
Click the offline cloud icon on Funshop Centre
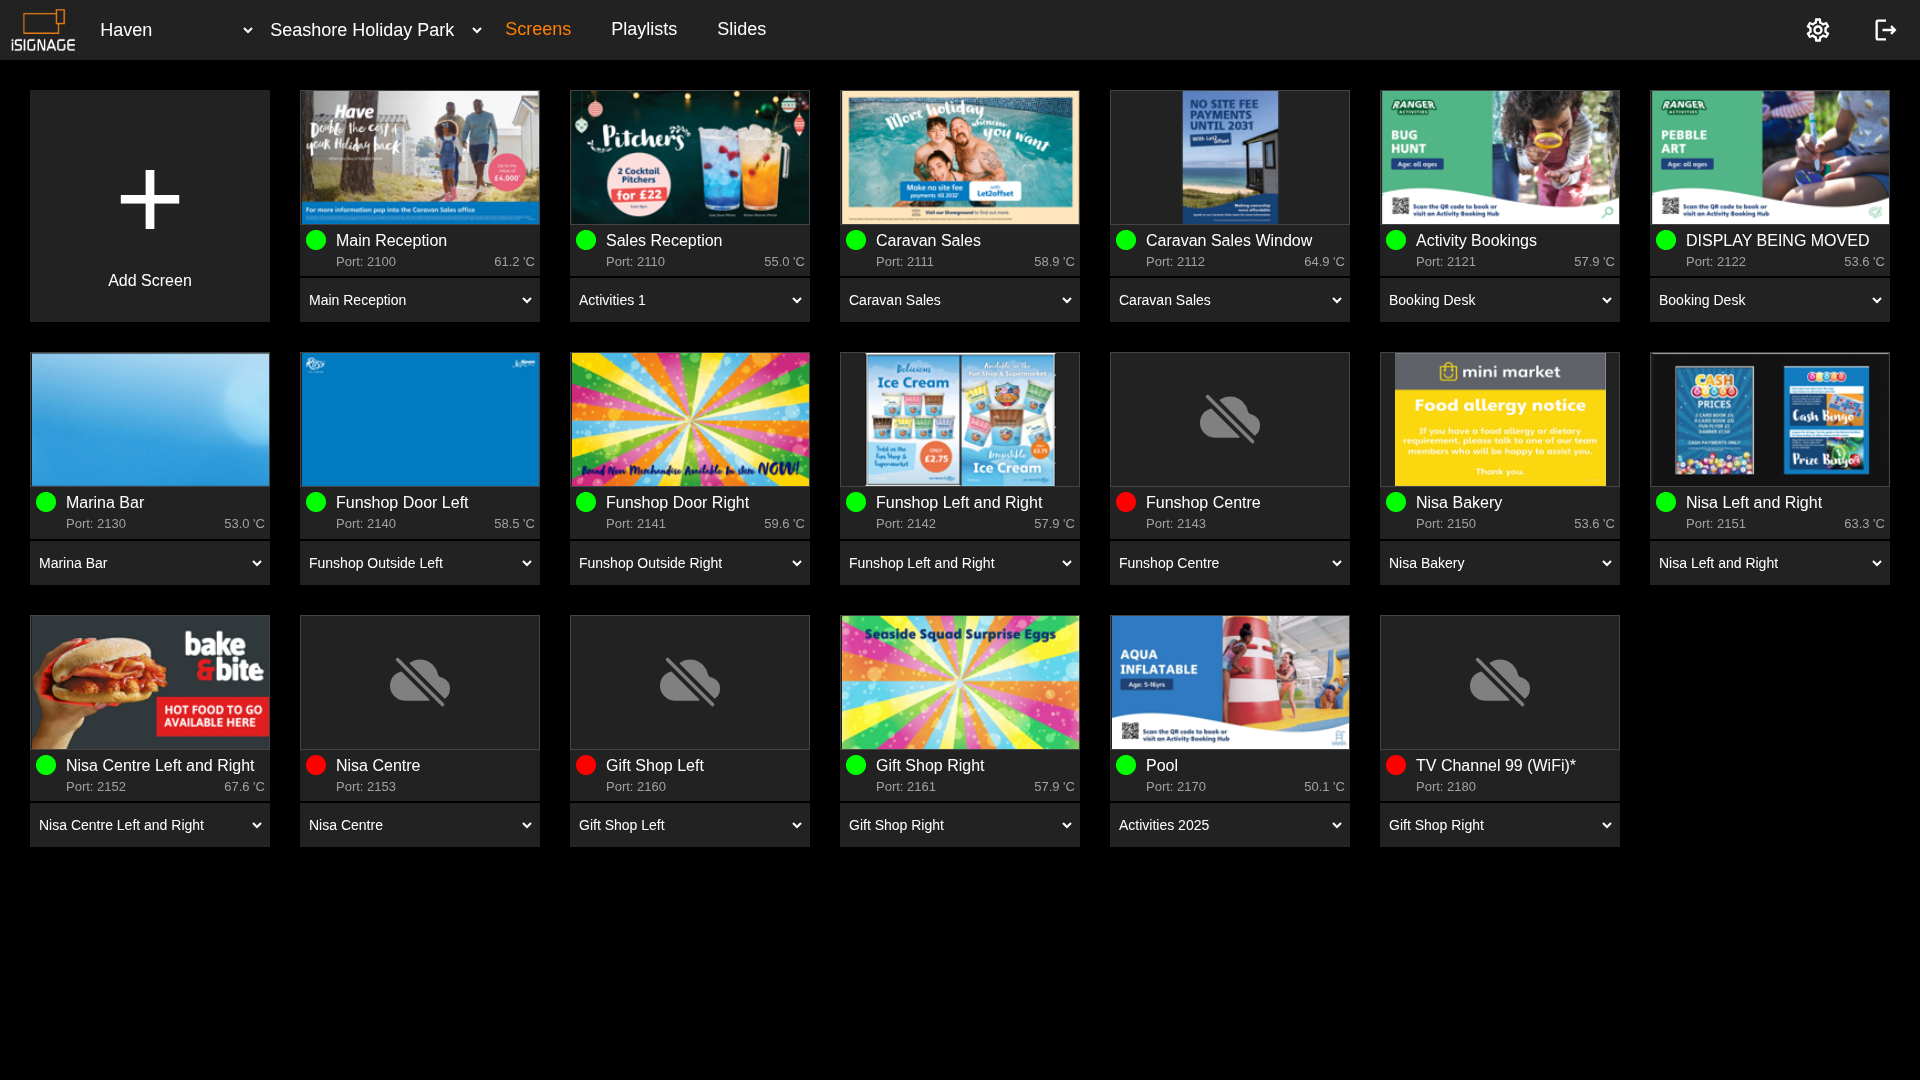(x=1229, y=419)
